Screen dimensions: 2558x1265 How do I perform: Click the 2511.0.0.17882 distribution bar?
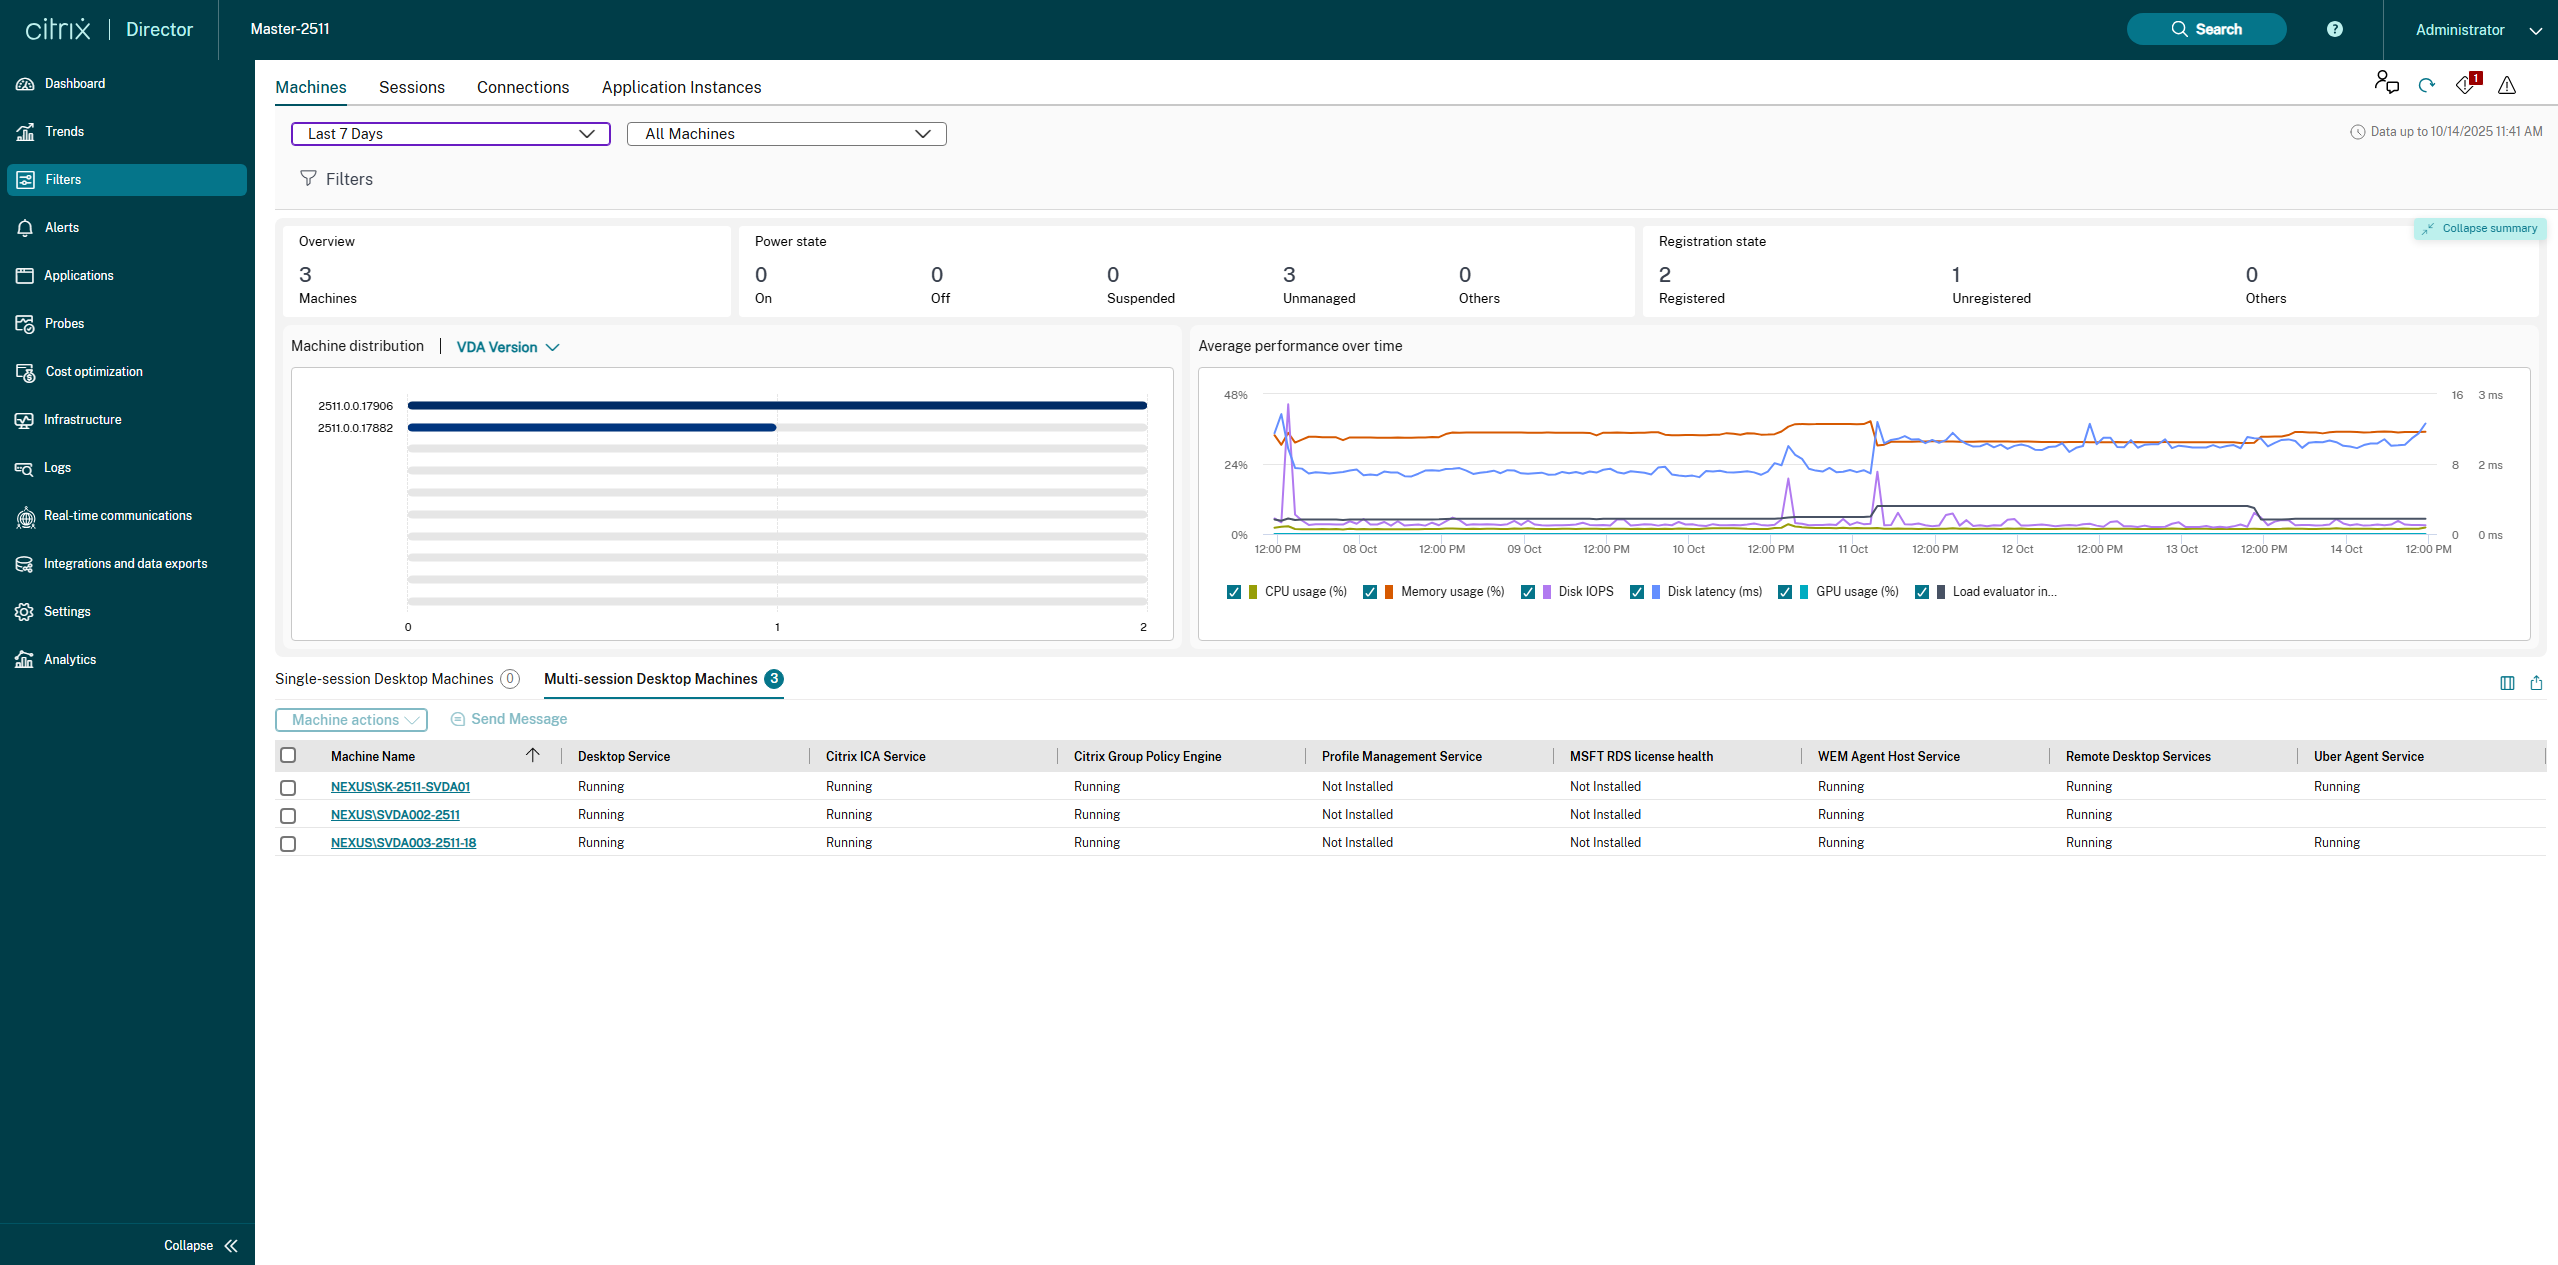[592, 428]
